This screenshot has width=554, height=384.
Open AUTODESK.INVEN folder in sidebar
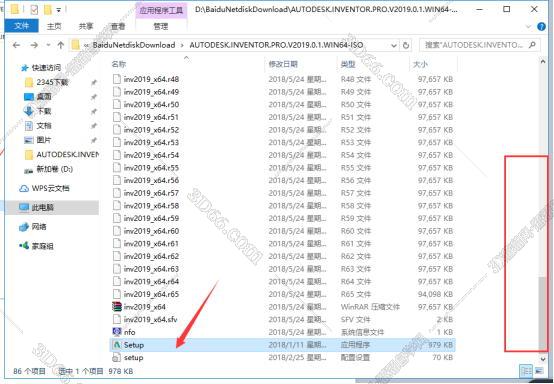pos(67,155)
